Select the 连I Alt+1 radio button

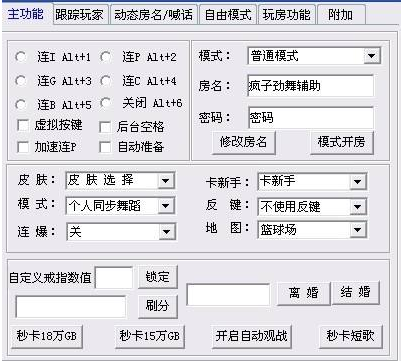pyautogui.click(x=21, y=57)
